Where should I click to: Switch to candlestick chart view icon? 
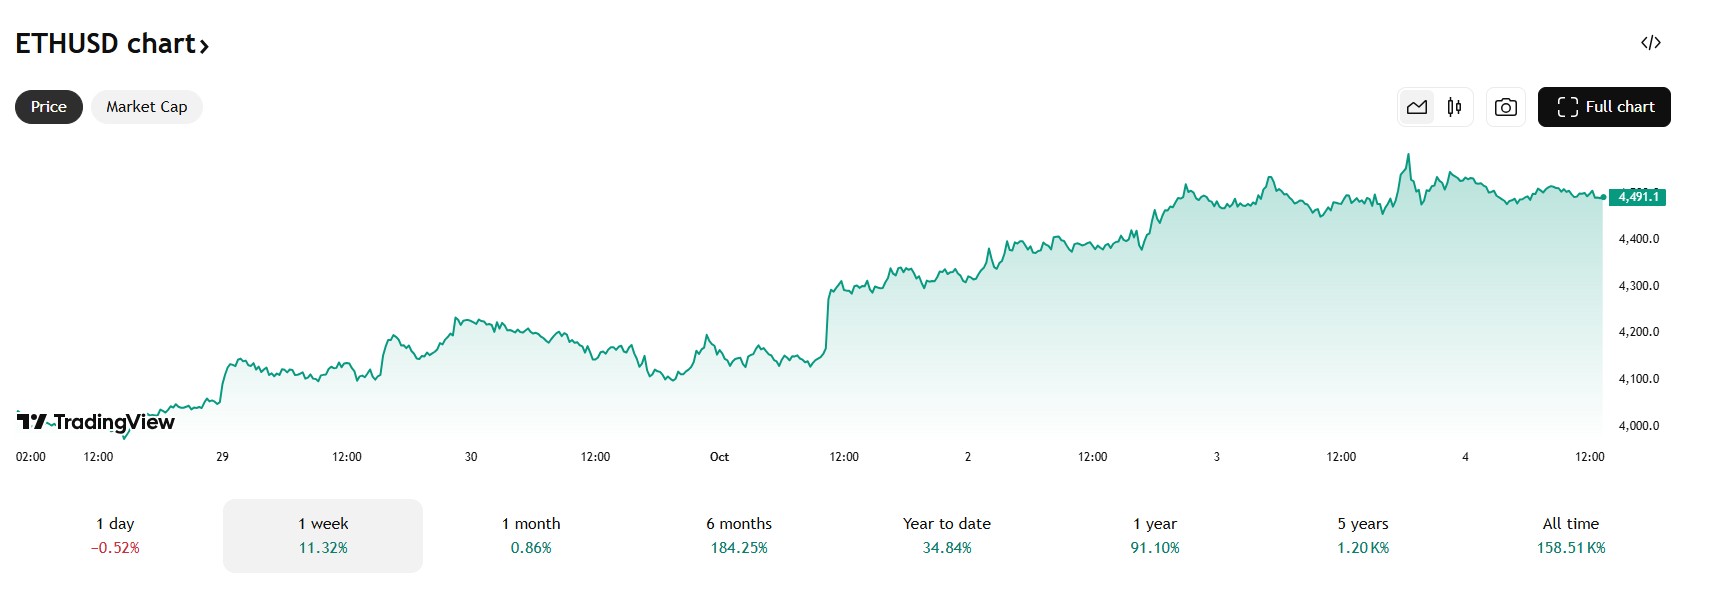tap(1454, 107)
